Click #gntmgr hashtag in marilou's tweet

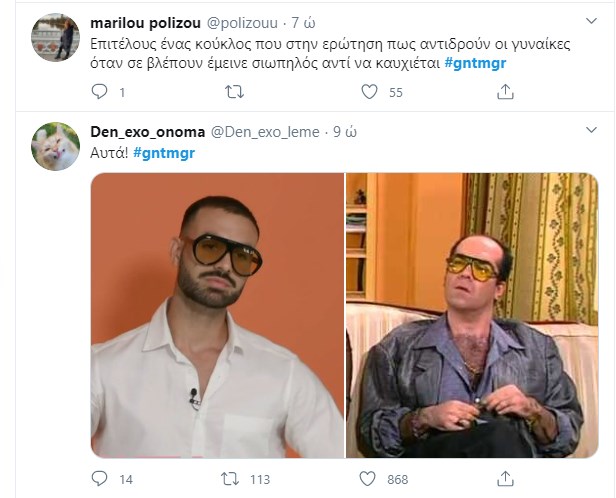(x=474, y=64)
